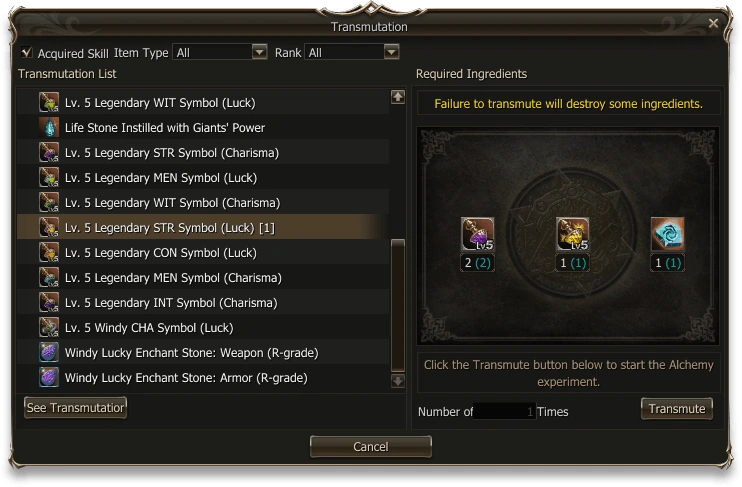Click the Number of Times input field
742x487 pixels.
point(505,411)
